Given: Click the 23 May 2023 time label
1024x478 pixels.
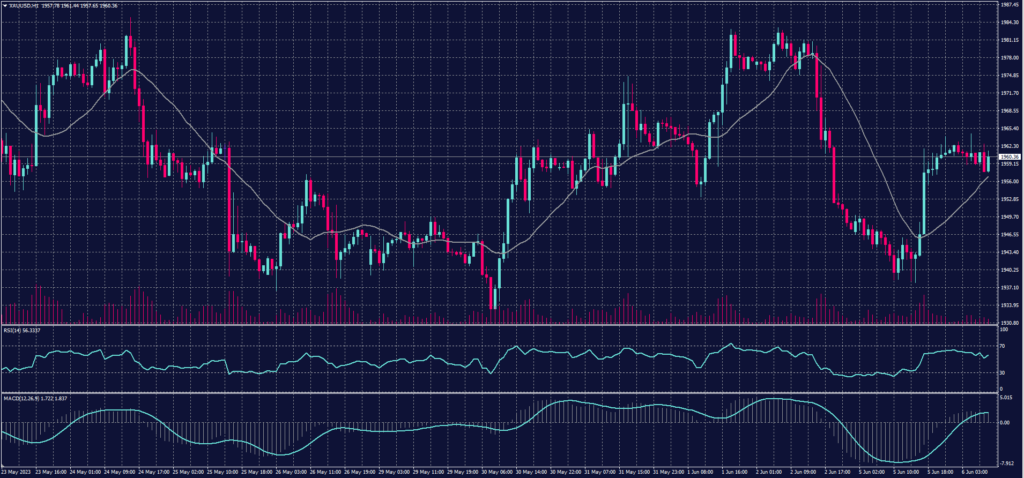Looking at the screenshot, I should coord(17,471).
